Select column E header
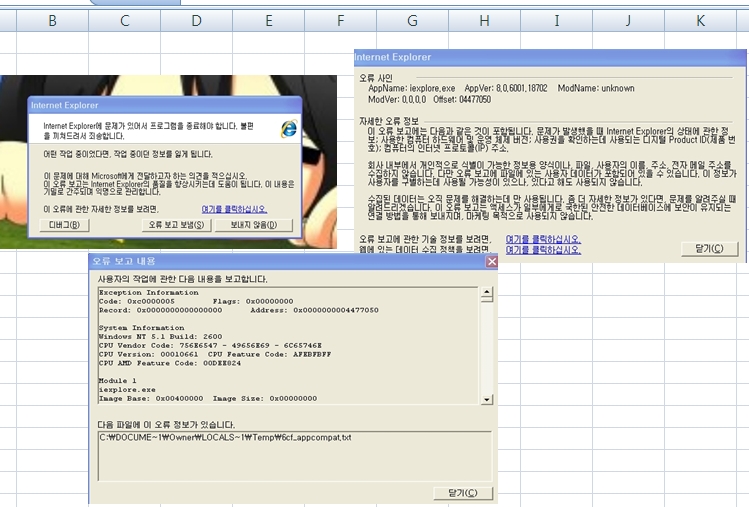Screen dimensions: 749x507 (x=269, y=21)
